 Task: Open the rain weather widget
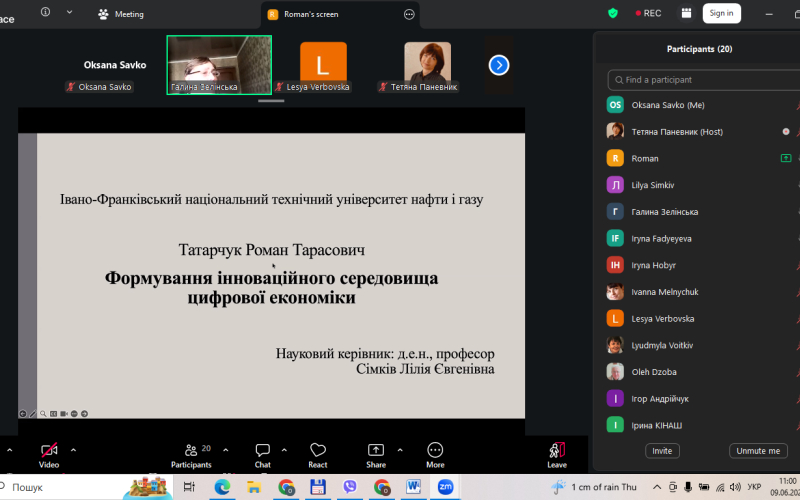(x=594, y=487)
